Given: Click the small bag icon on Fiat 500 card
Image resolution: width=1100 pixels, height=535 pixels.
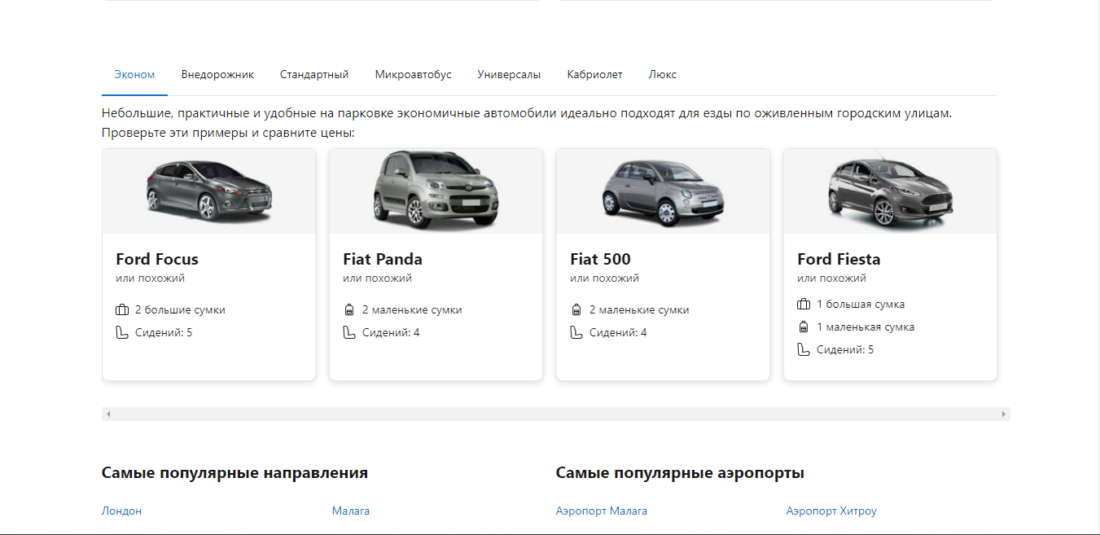Looking at the screenshot, I should point(576,310).
